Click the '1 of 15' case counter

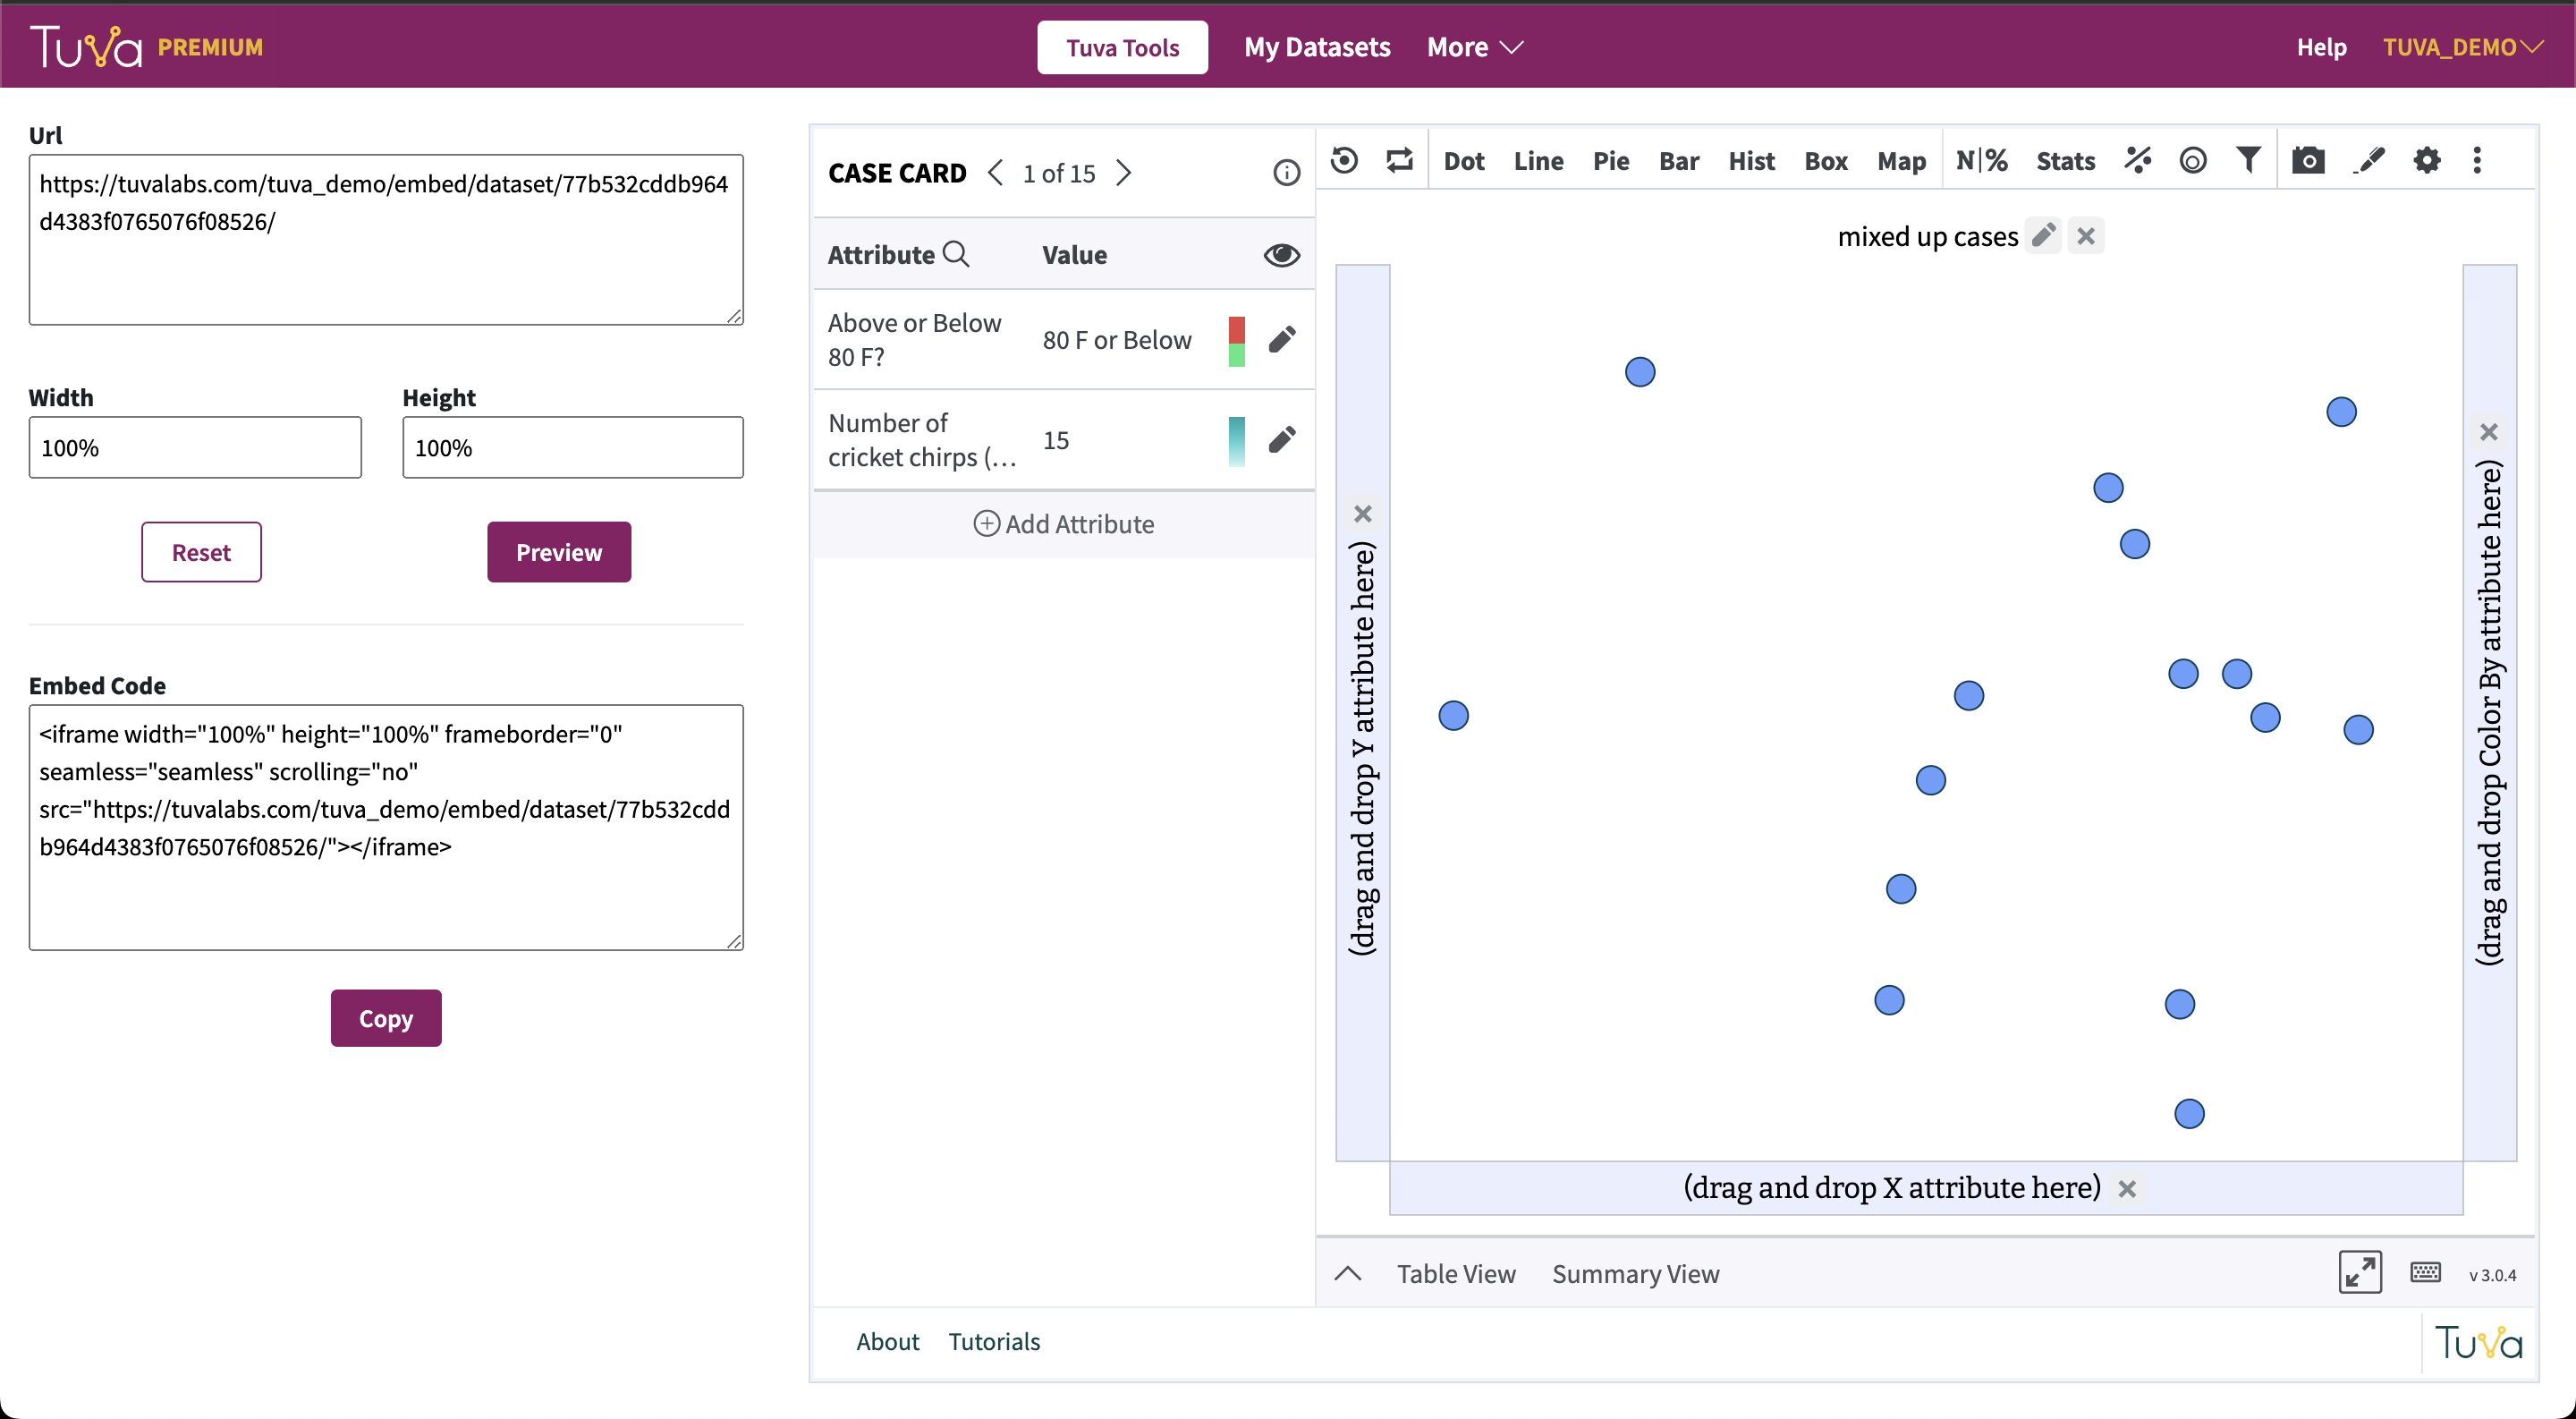pos(1059,173)
